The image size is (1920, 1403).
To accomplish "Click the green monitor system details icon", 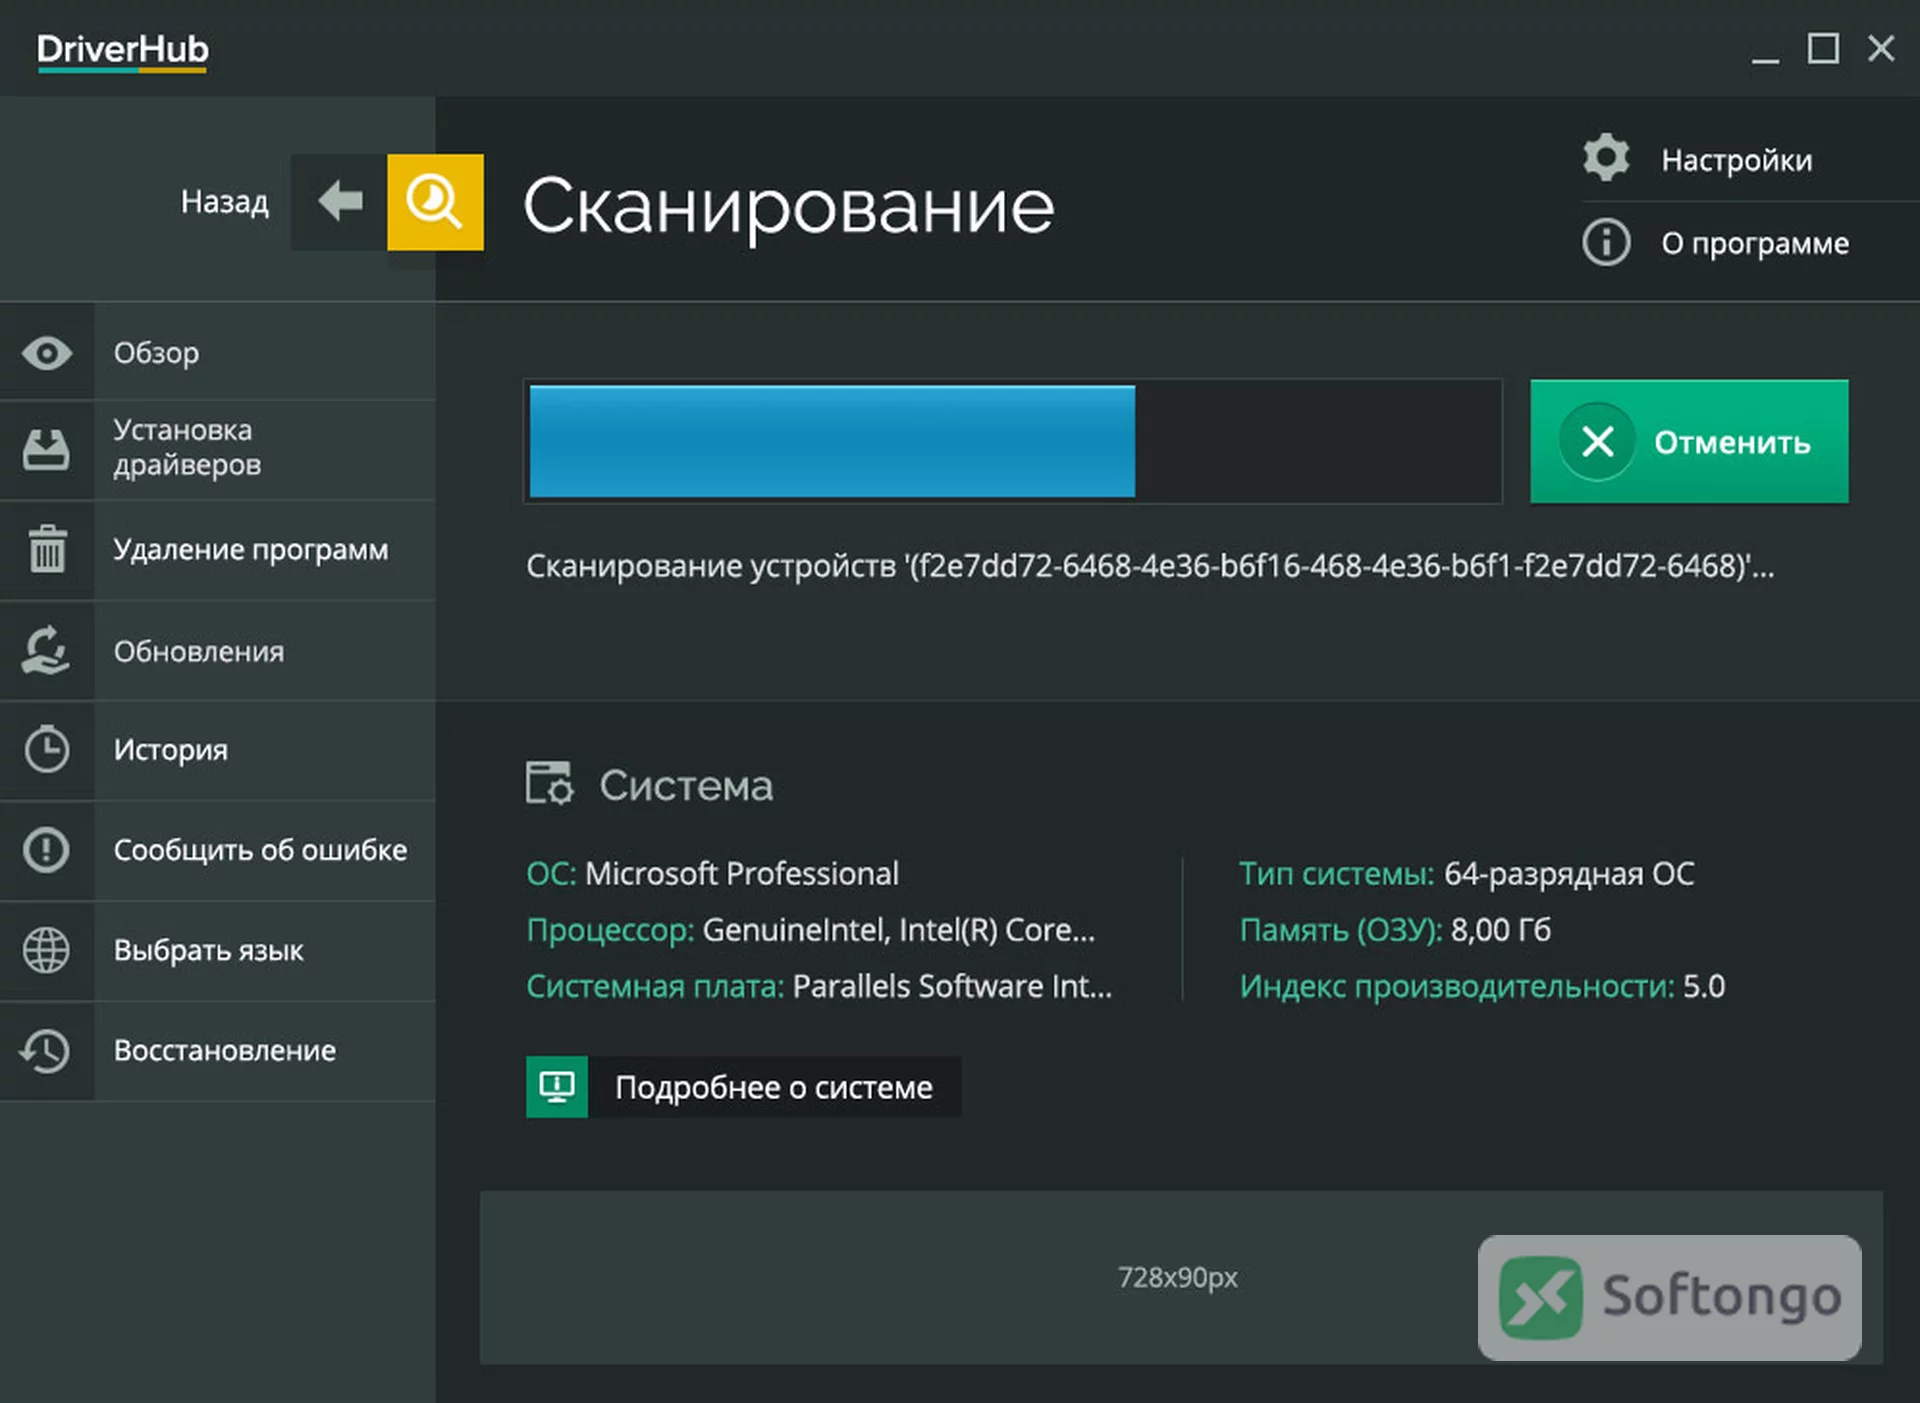I will pyautogui.click(x=557, y=1087).
